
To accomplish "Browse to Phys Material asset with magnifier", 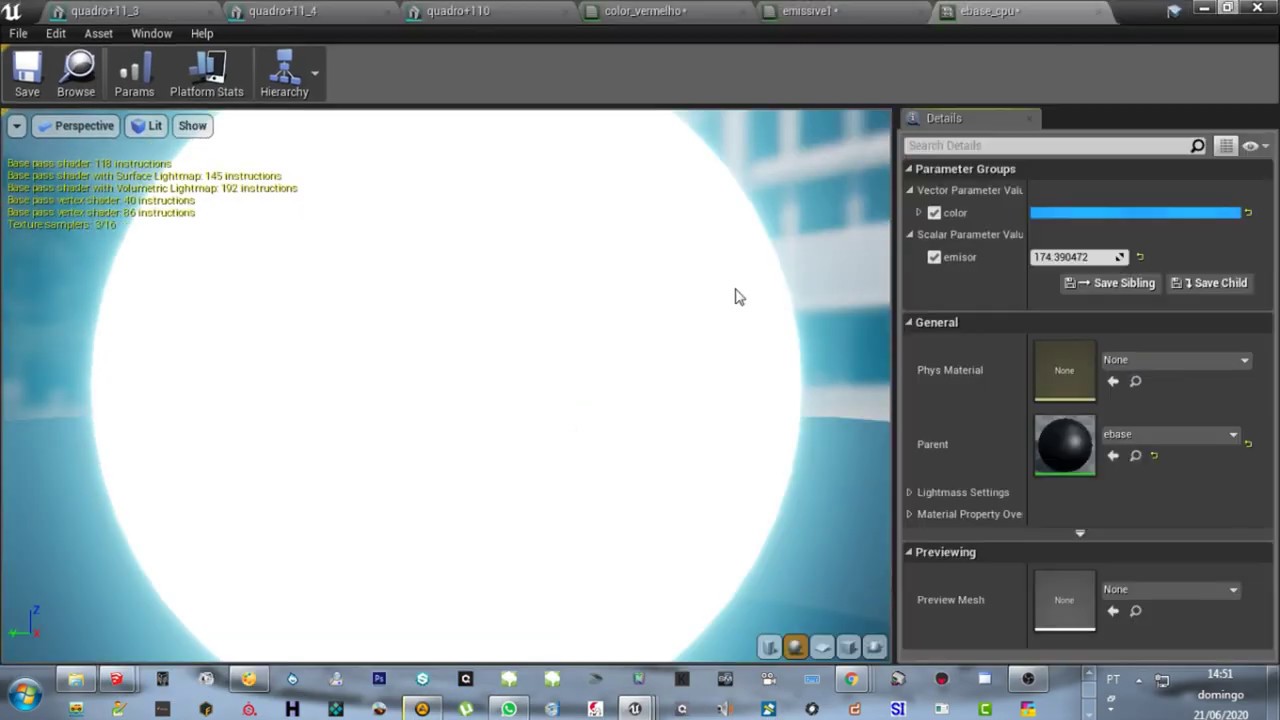I will pos(1135,381).
